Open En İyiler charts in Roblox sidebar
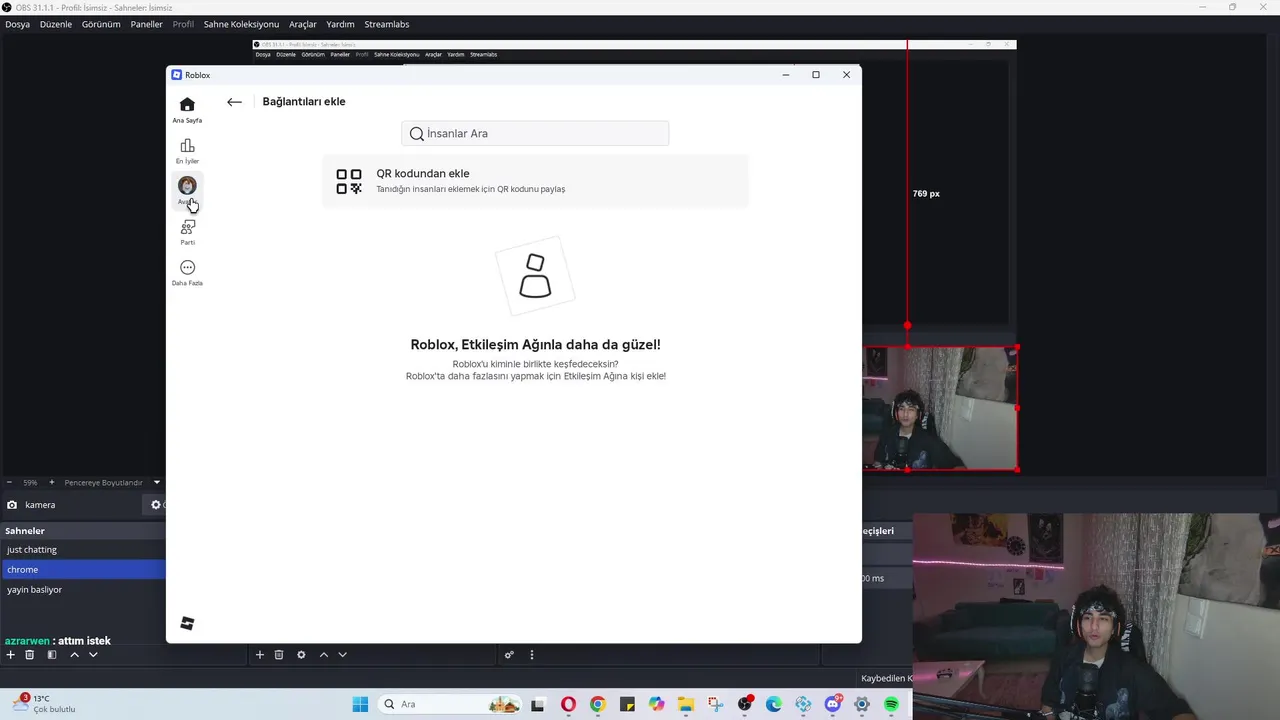1280x720 pixels. (187, 151)
